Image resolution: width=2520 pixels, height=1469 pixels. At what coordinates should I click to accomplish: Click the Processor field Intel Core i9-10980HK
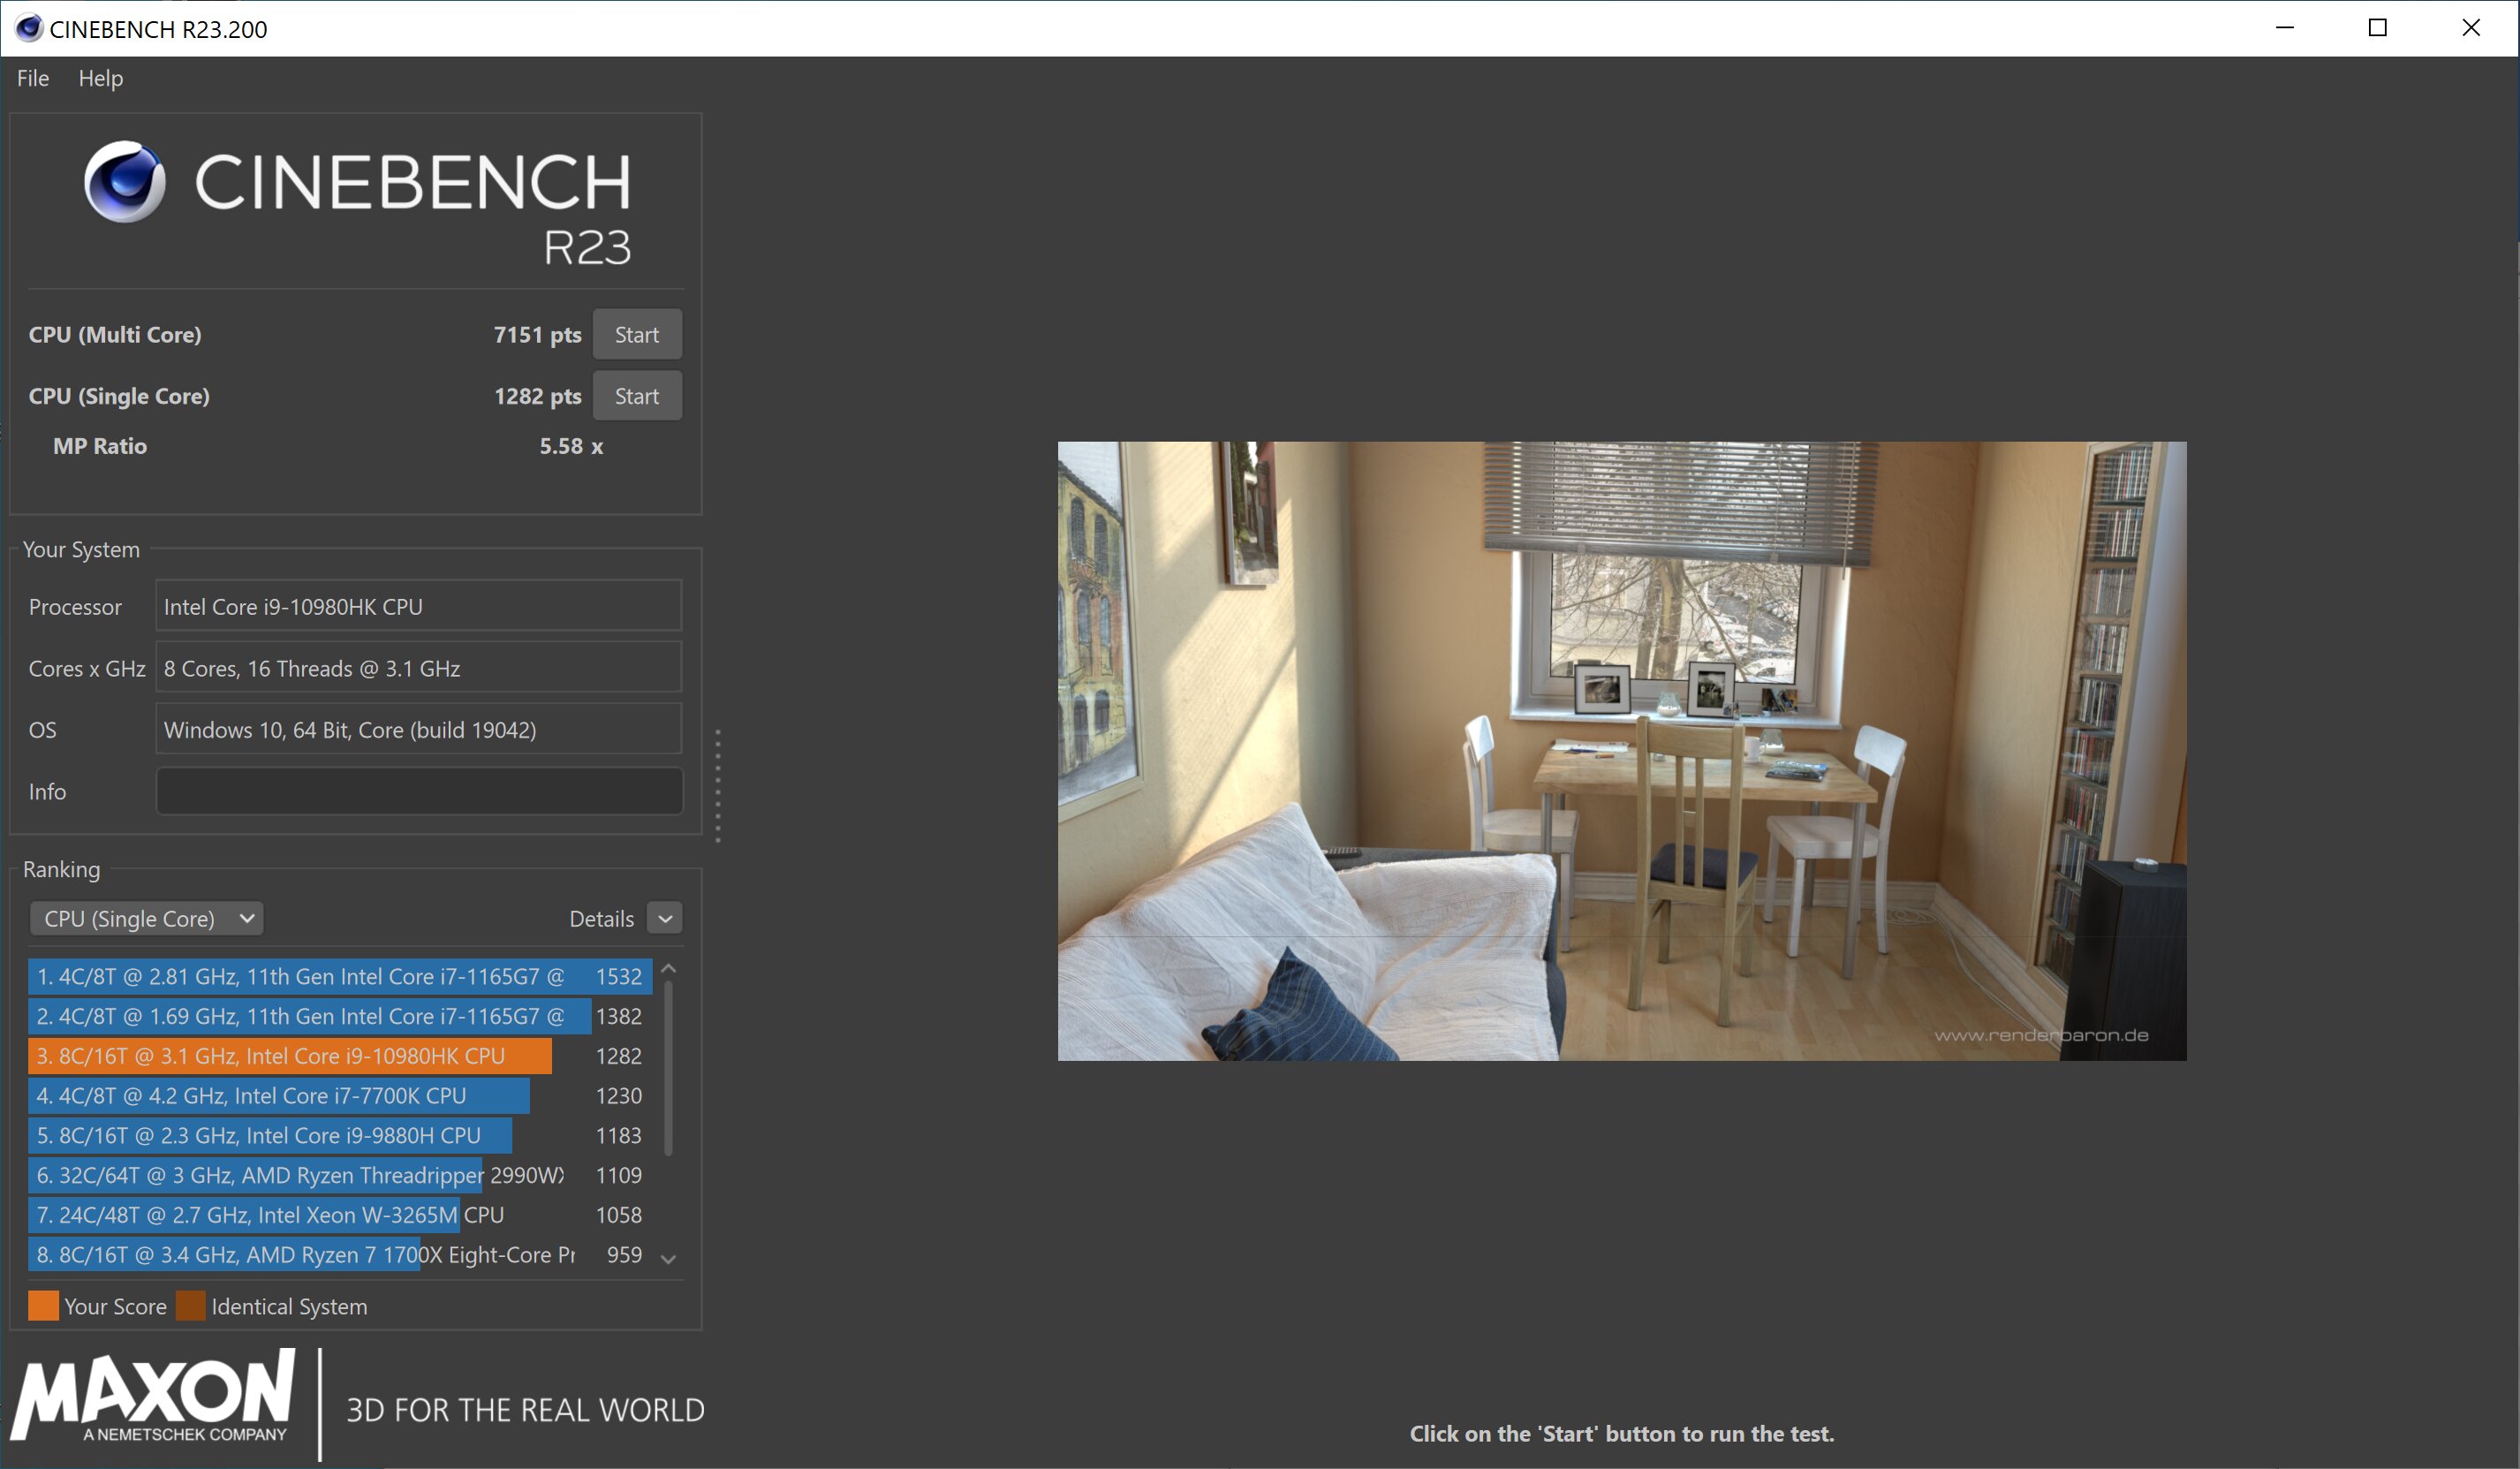pyautogui.click(x=419, y=606)
